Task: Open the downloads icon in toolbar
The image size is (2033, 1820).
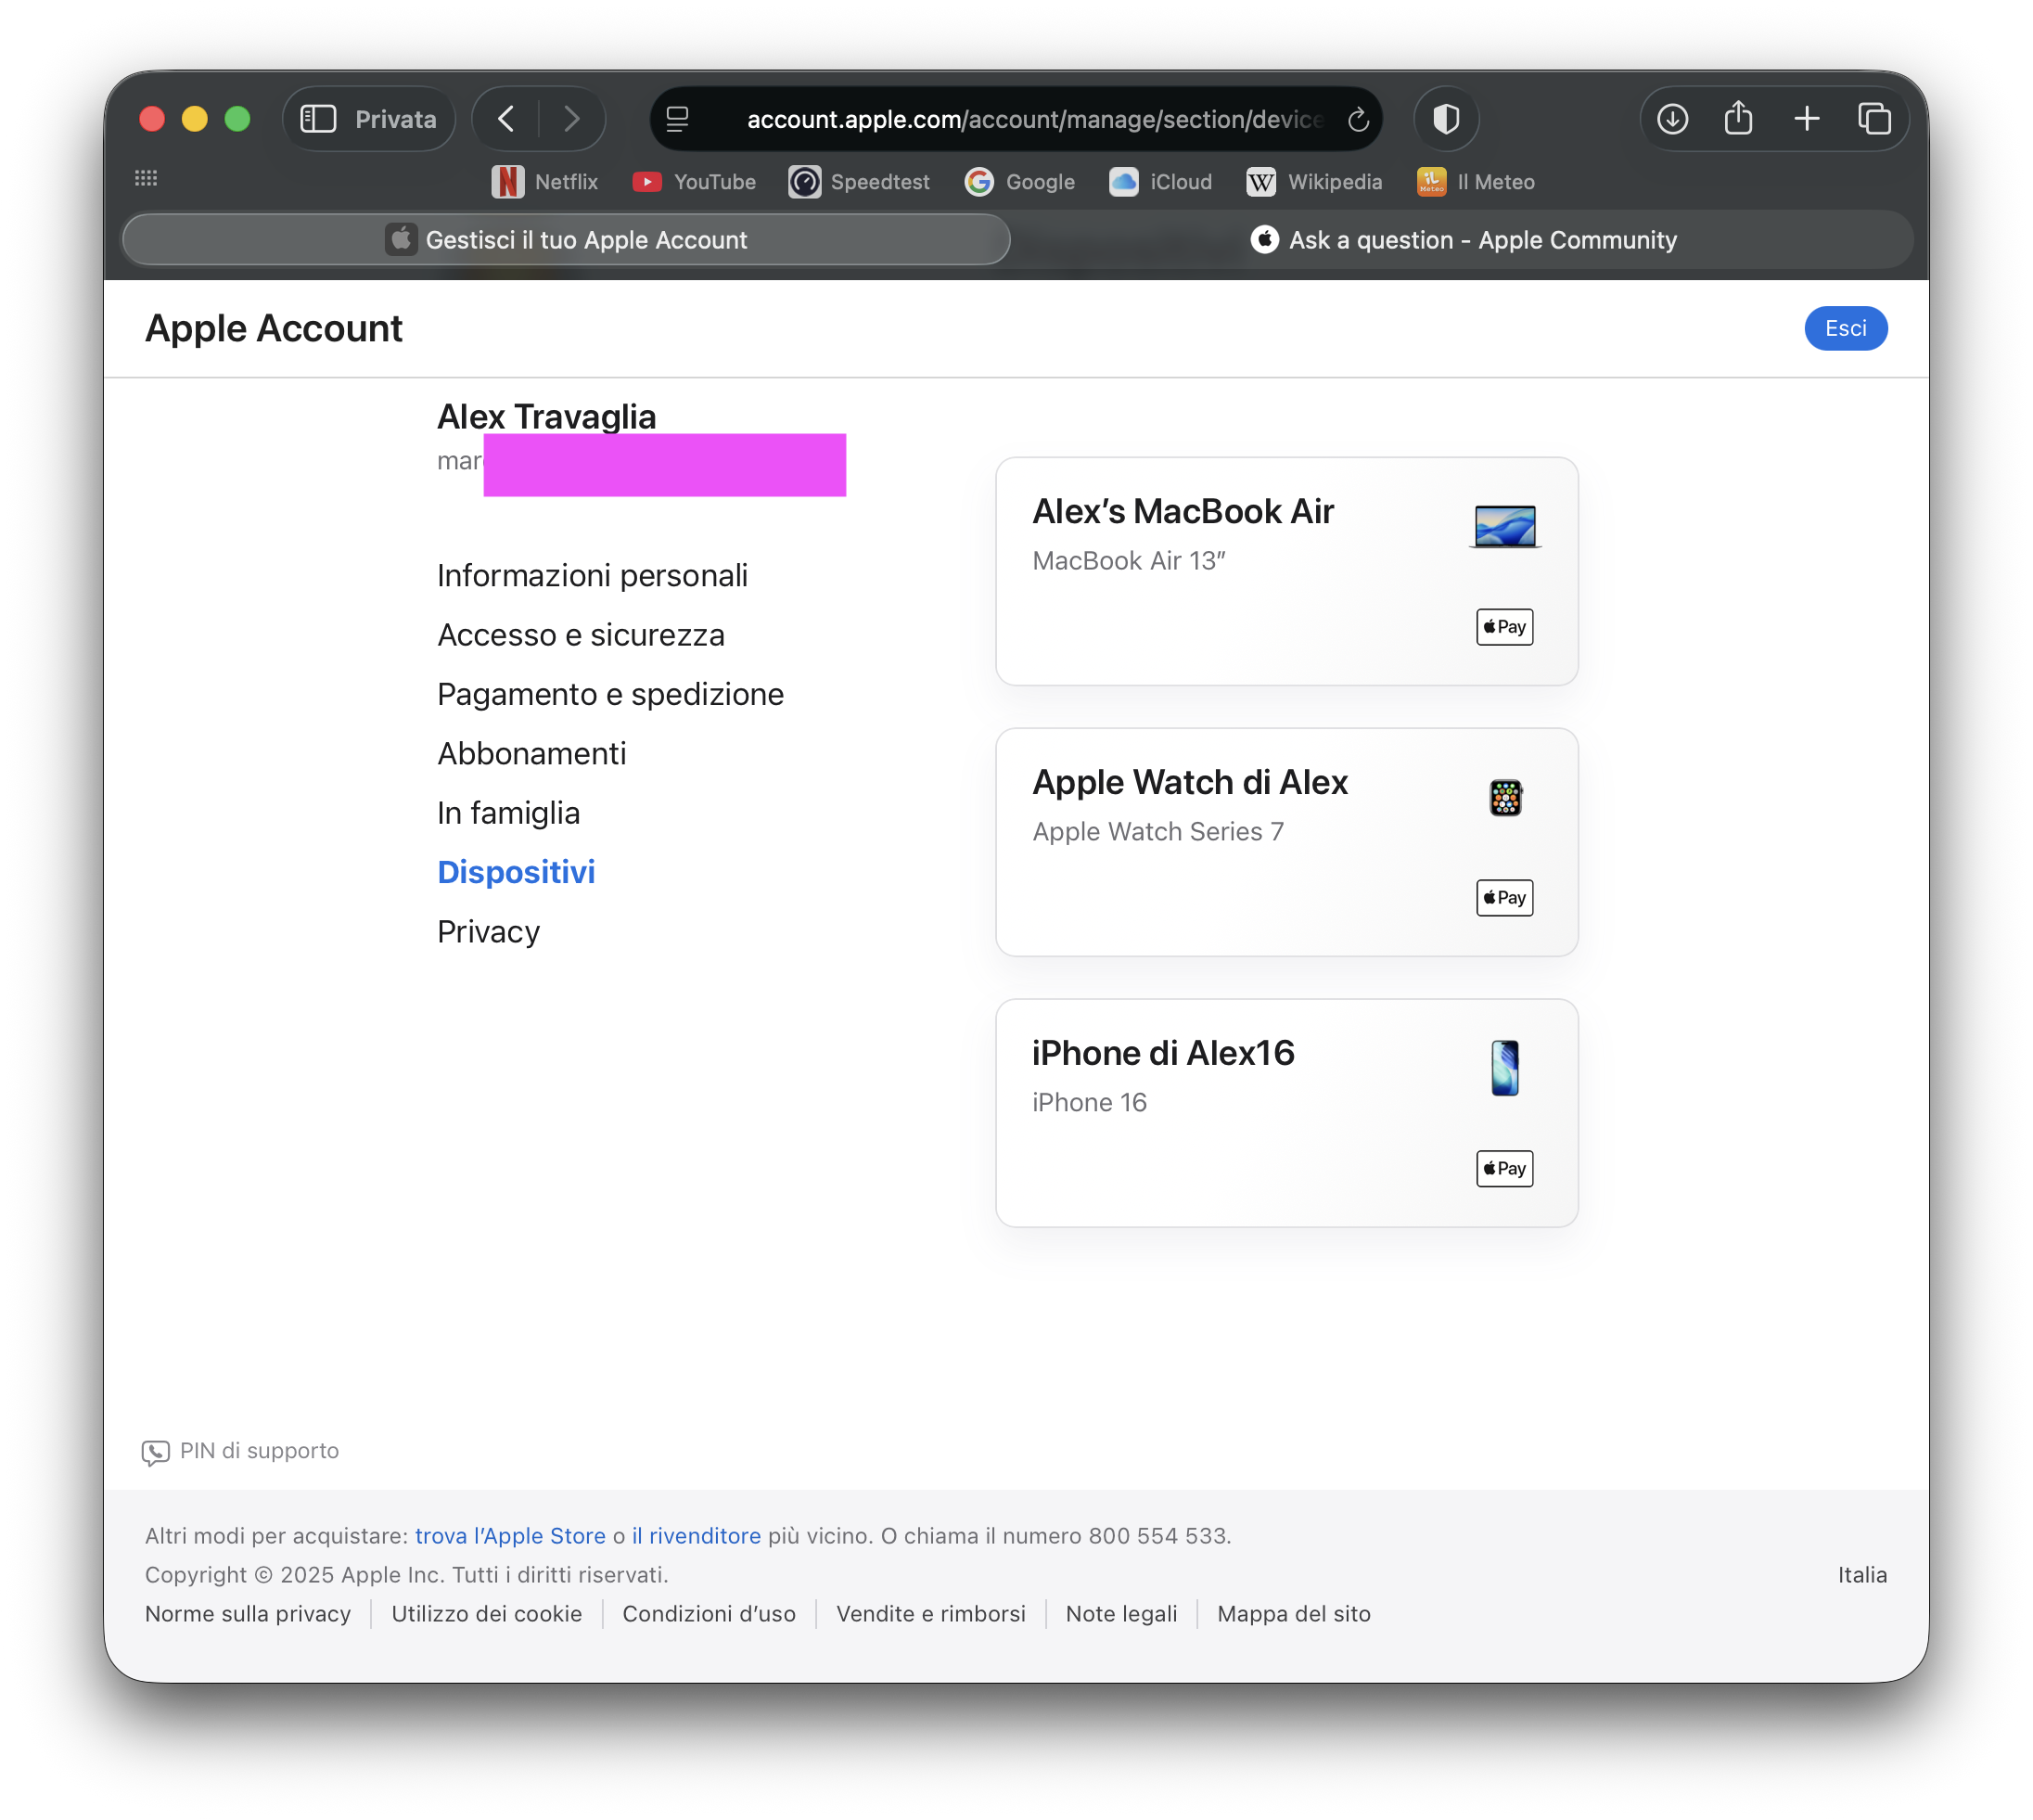Action: 1672,119
